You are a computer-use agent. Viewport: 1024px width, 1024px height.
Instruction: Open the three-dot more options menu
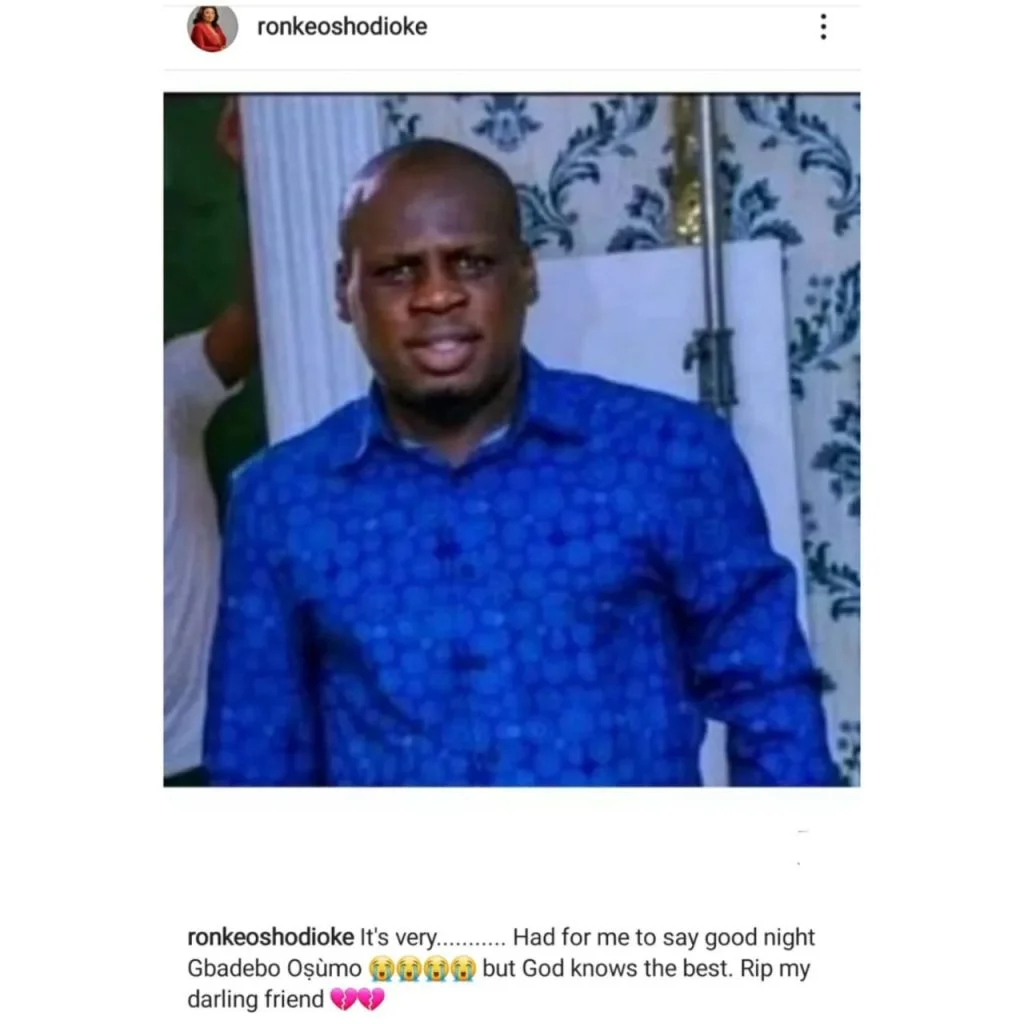point(823,27)
